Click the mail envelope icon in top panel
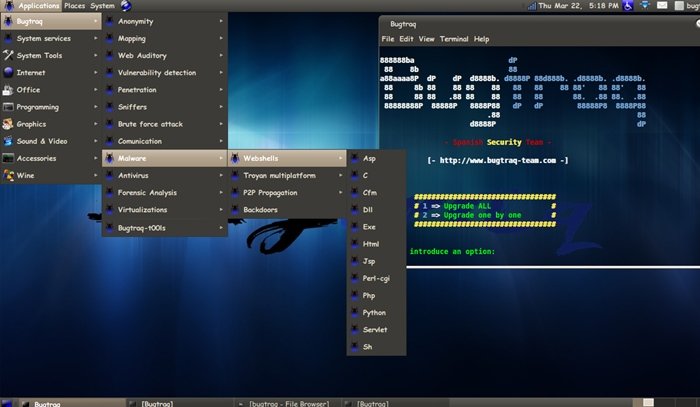 coord(662,5)
